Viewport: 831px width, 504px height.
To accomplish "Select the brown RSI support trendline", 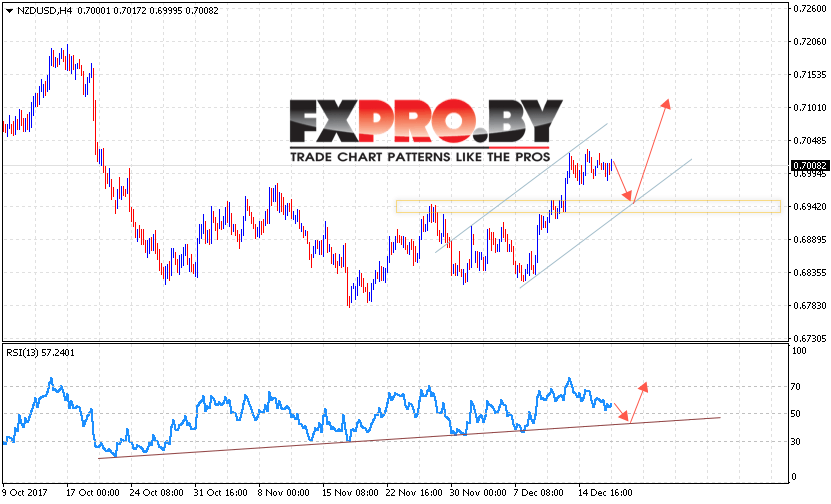I will 409,438.
